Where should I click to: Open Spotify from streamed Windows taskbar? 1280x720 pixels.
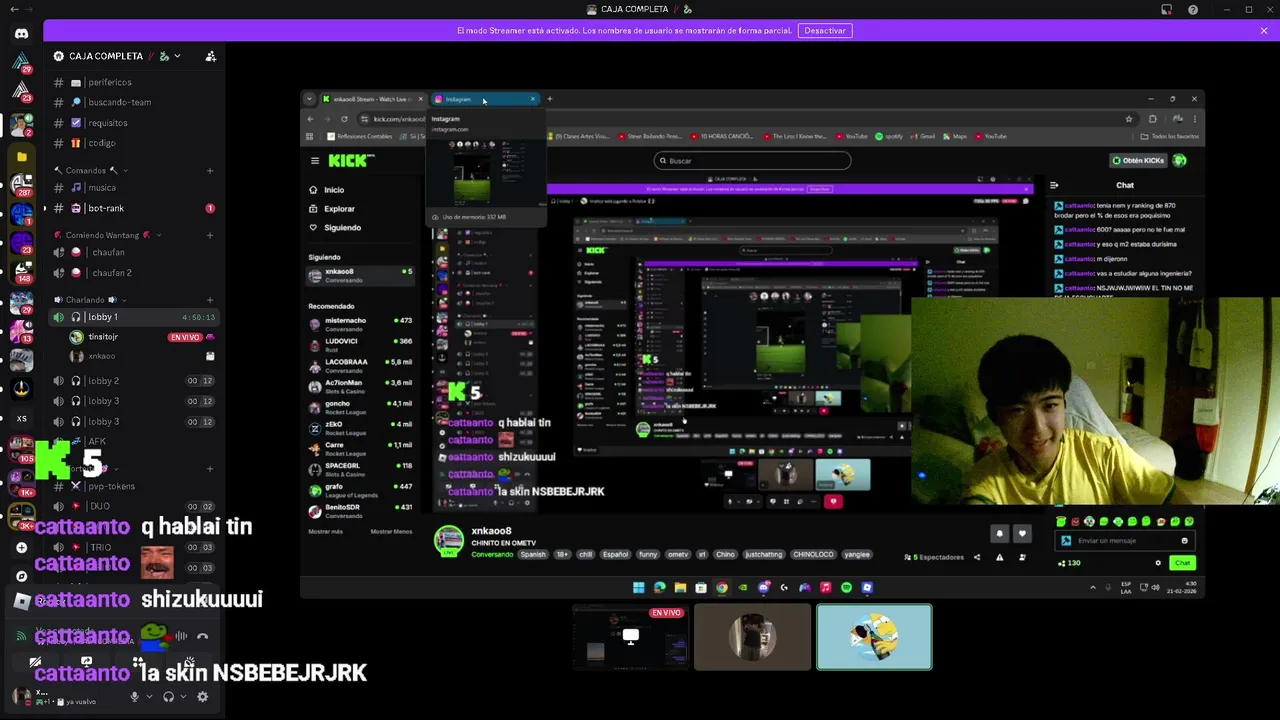[x=846, y=588]
